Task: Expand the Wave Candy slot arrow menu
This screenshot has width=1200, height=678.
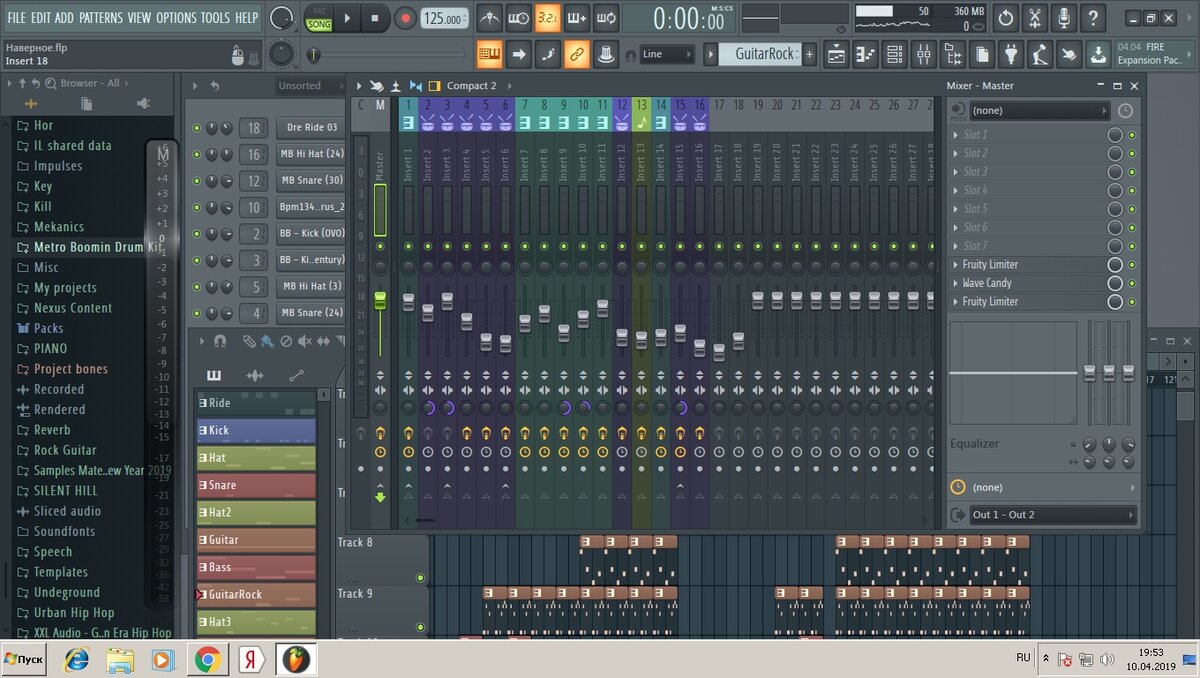Action: (x=956, y=283)
